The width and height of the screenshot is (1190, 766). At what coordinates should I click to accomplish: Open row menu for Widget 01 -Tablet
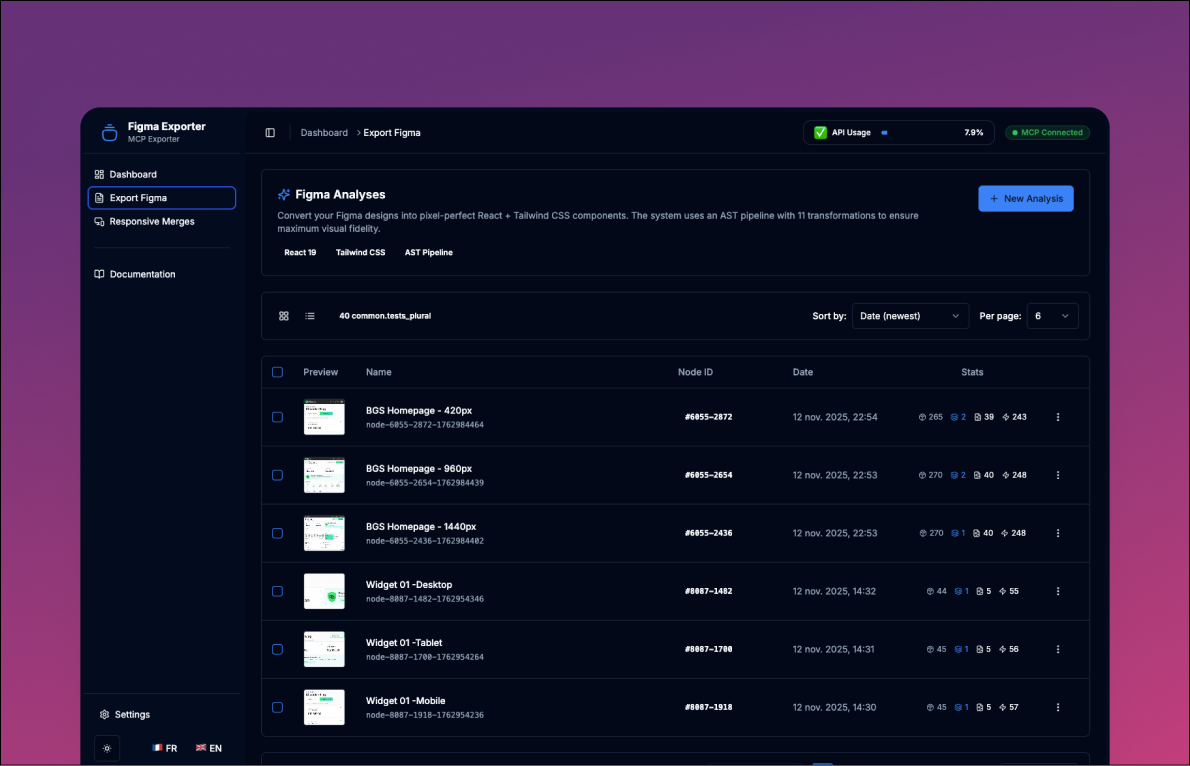pyautogui.click(x=1058, y=649)
